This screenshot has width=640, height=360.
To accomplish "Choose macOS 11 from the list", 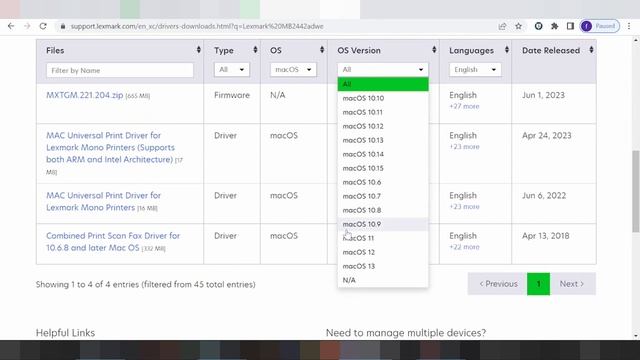I will [383, 238].
